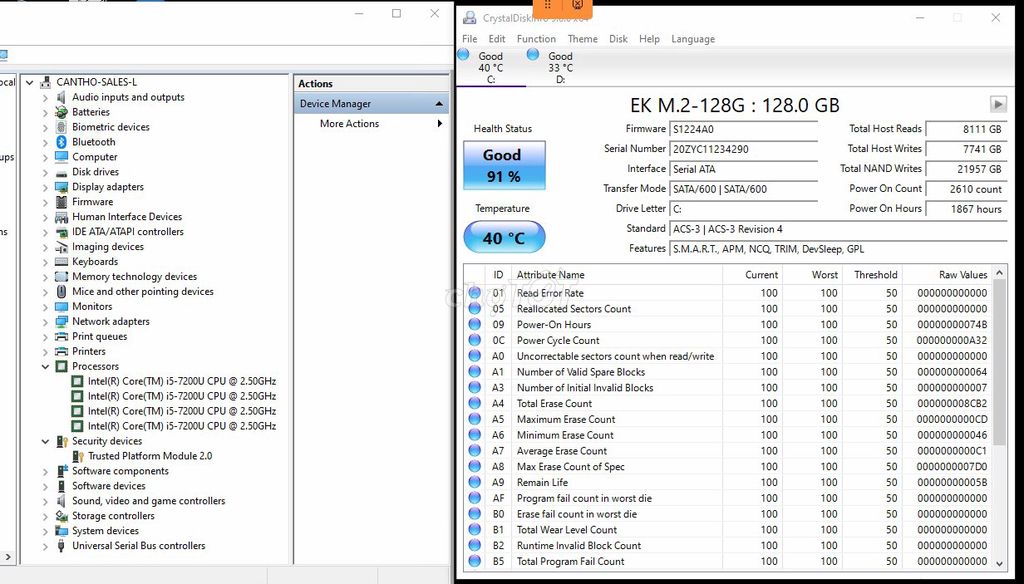Select the Total Erase Count attribute row
The height and width of the screenshot is (584, 1024).
tap(728, 404)
